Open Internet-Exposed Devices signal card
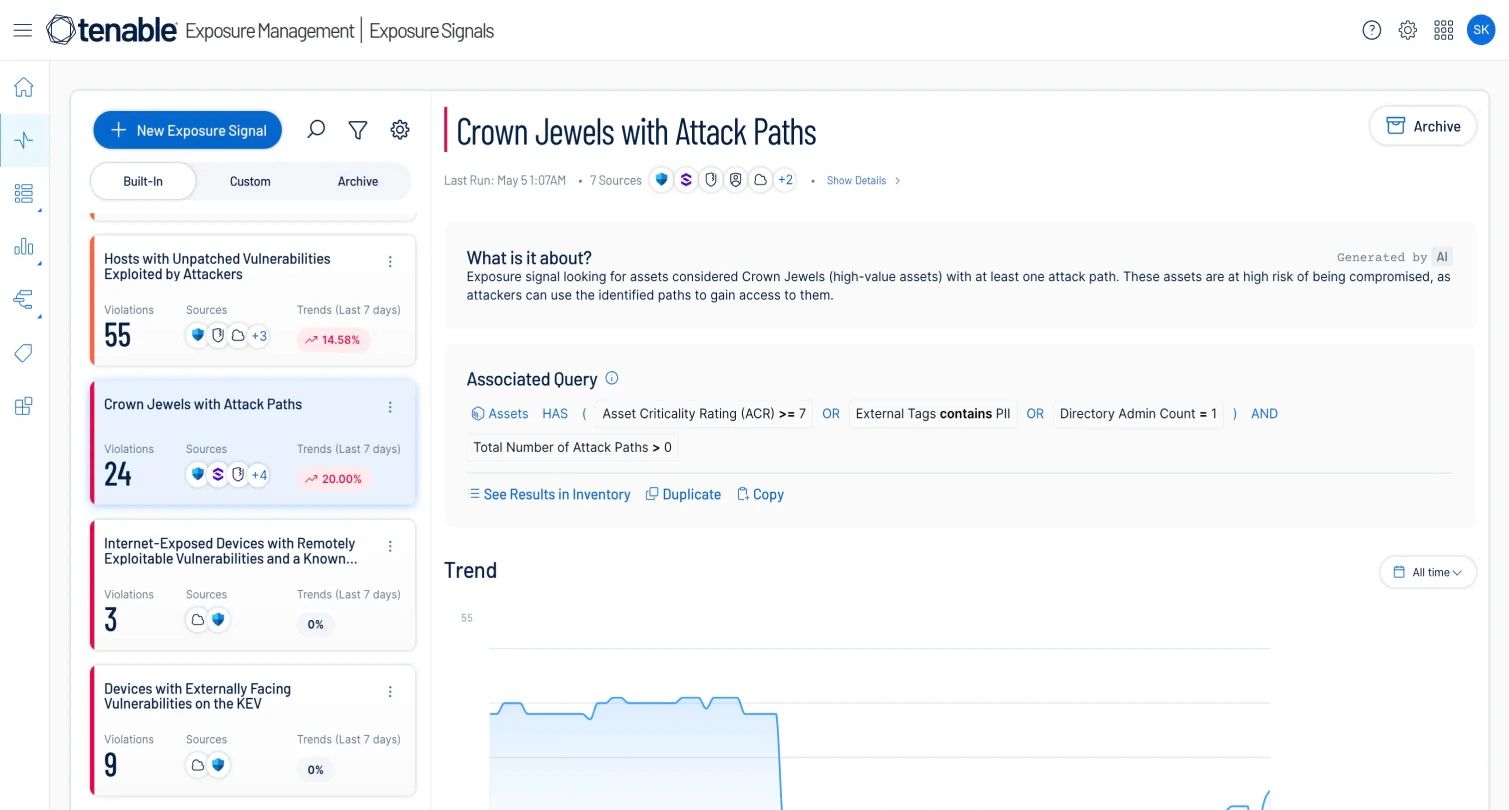 click(253, 585)
